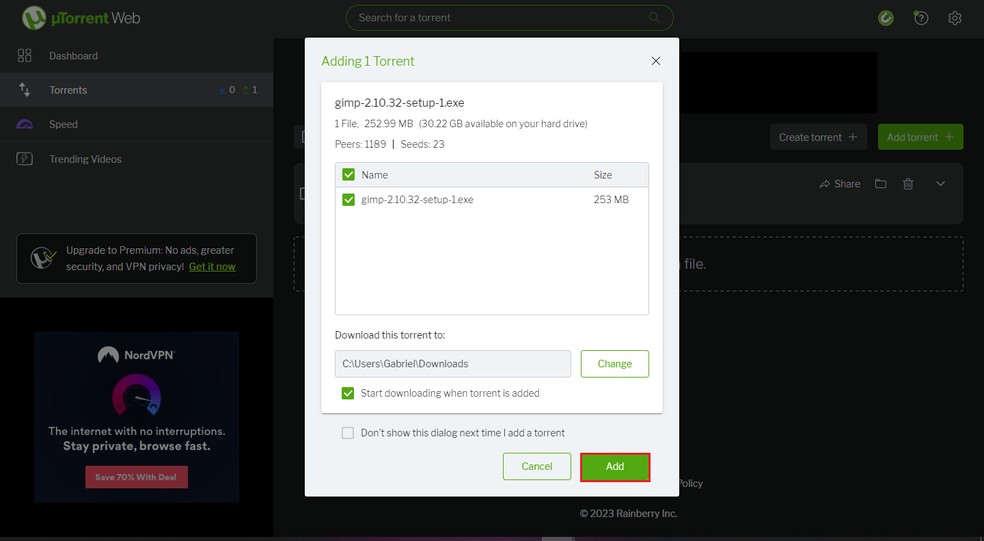This screenshot has height=541, width=984.
Task: Click the Premium upgrade logo icon
Action: point(43,257)
